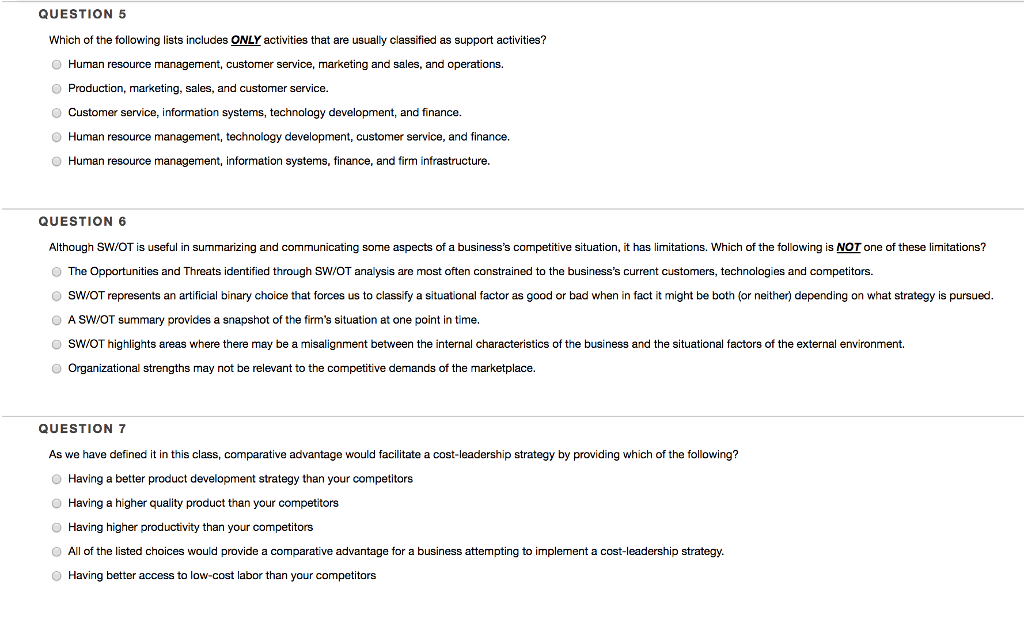Select 'Human resource management, technology development, customer service' radio
This screenshot has height=623, width=1024.
coord(57,137)
